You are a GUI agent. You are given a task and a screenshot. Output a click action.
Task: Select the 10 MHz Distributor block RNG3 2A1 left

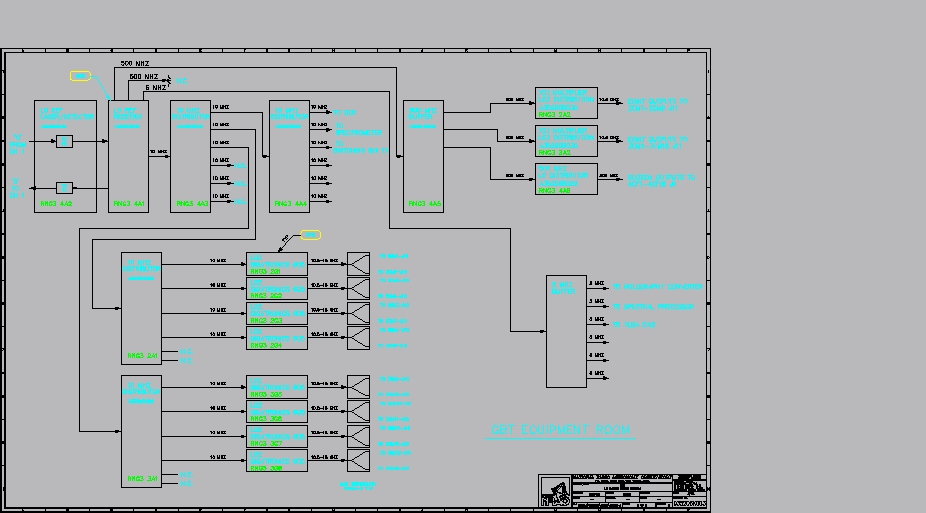[141, 308]
